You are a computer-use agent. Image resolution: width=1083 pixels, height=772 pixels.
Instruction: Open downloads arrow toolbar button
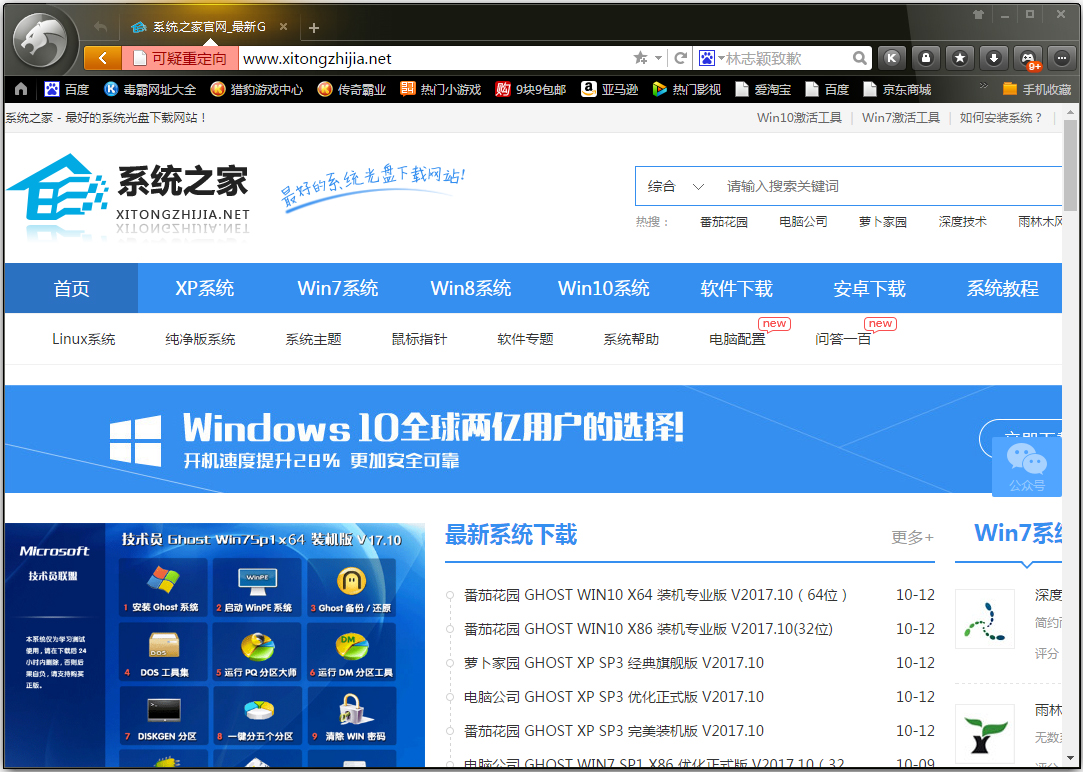point(993,59)
